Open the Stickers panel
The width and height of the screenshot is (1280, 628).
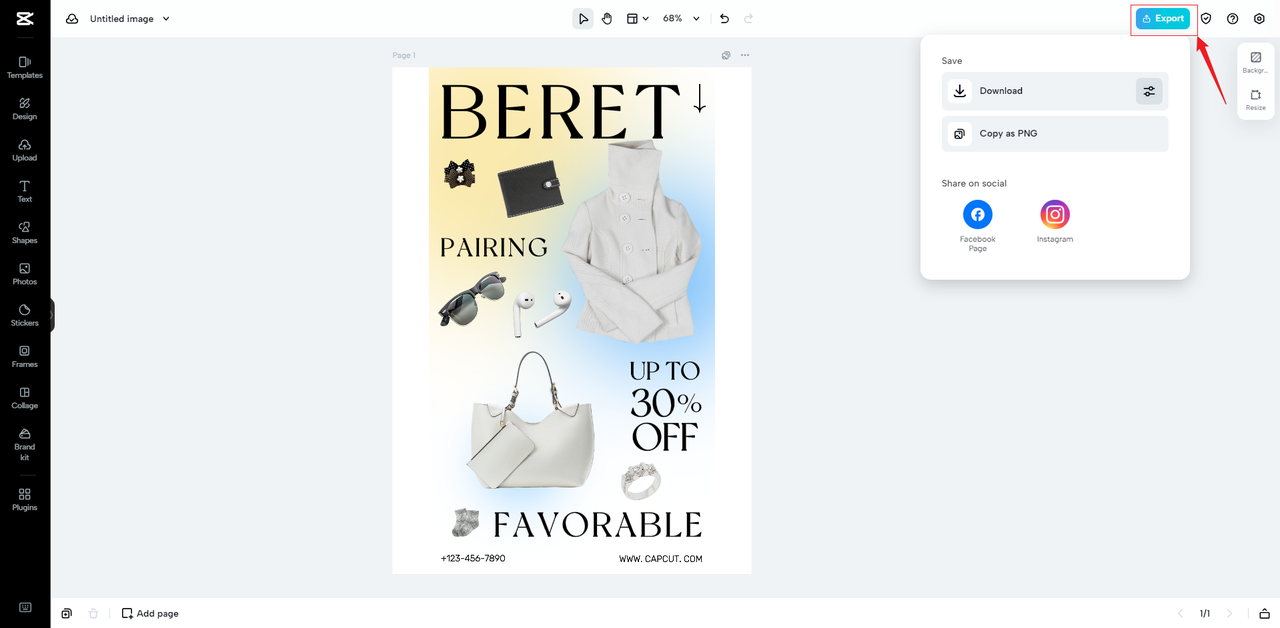tap(24, 316)
